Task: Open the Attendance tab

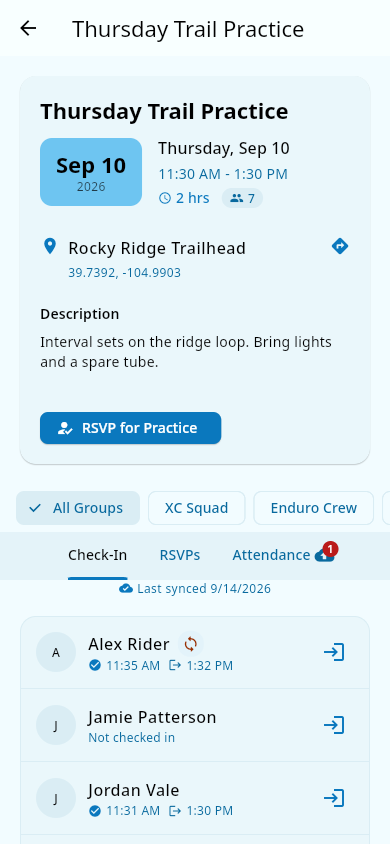Action: [271, 555]
